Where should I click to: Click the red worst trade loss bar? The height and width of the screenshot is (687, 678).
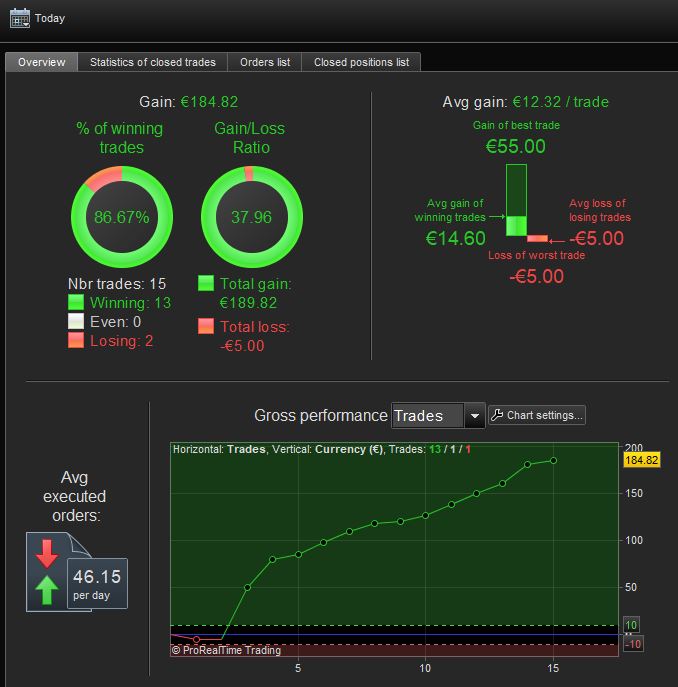point(537,239)
